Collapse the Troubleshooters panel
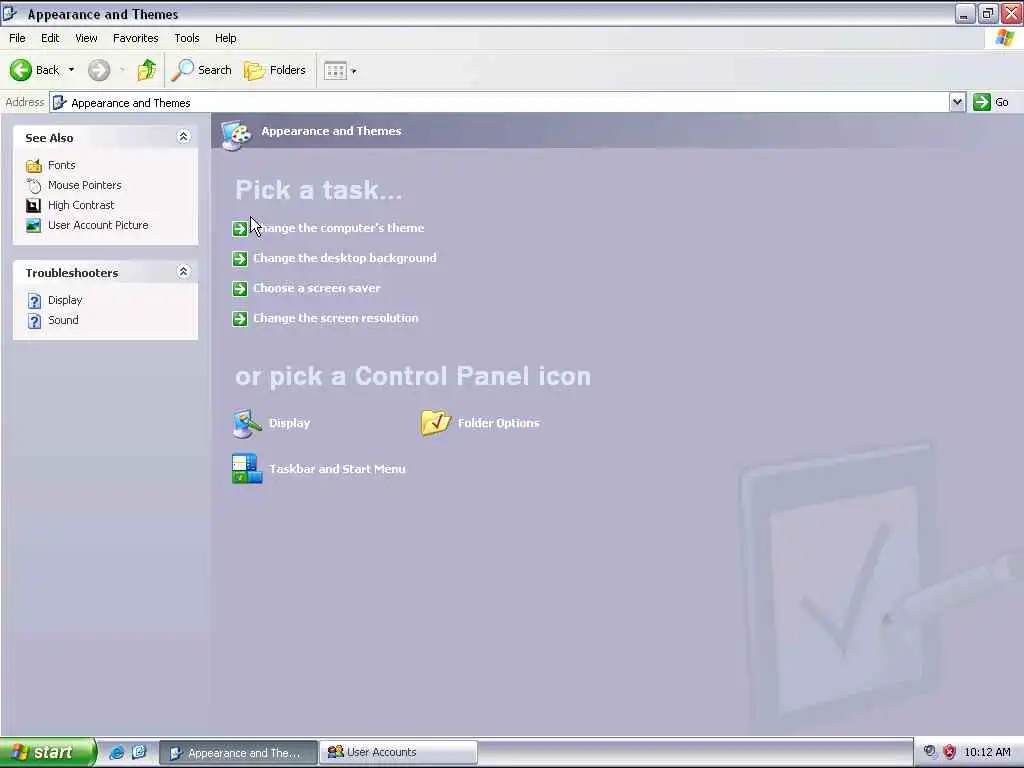 click(184, 272)
